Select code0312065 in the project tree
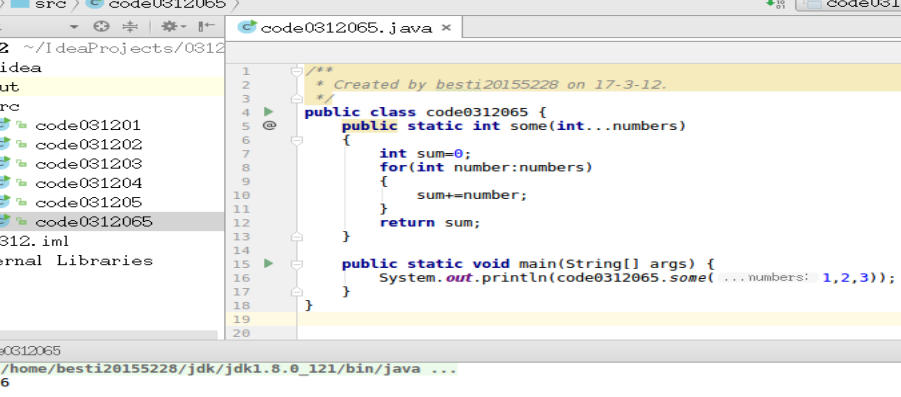Screen dimensions: 901x397 click(94, 222)
